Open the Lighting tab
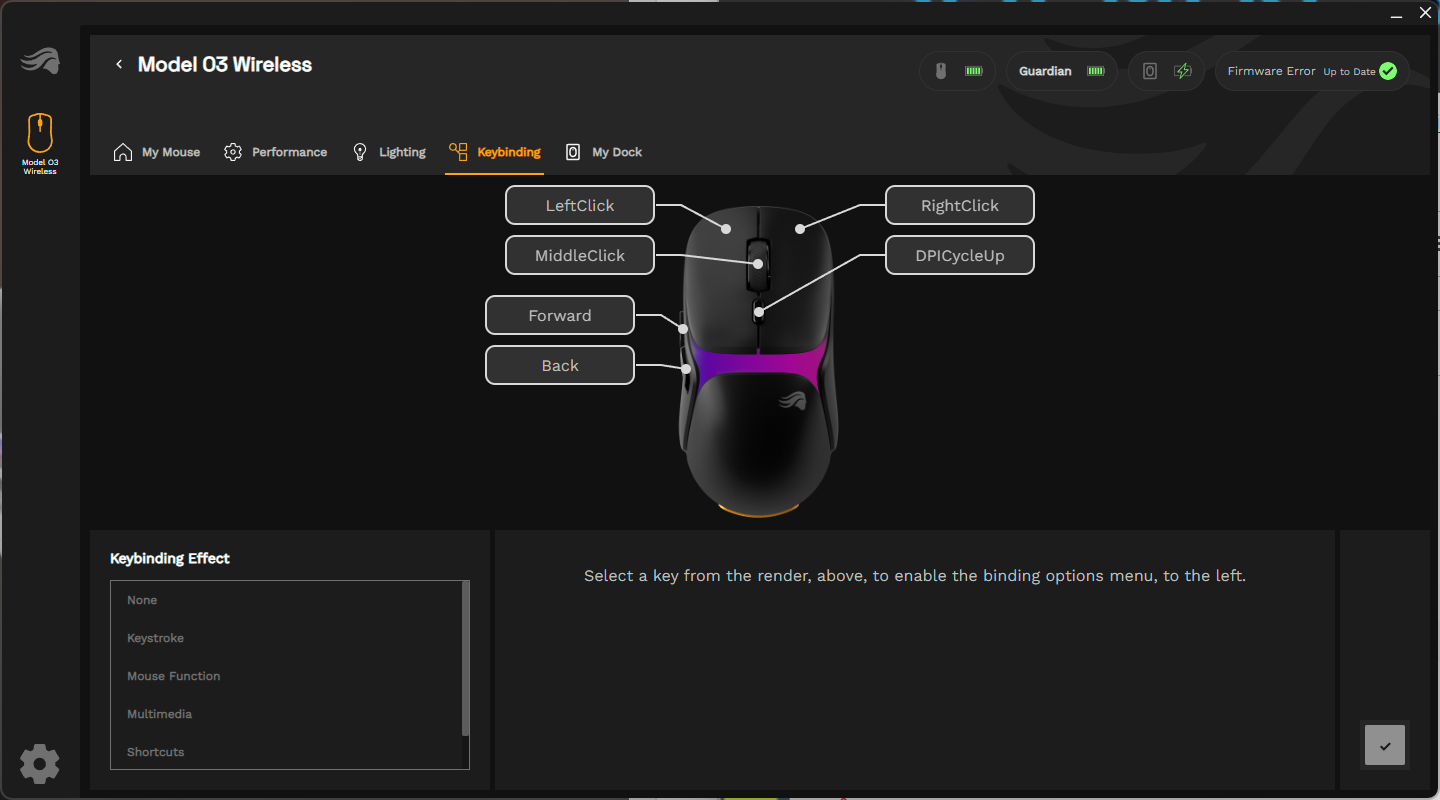 pos(389,152)
